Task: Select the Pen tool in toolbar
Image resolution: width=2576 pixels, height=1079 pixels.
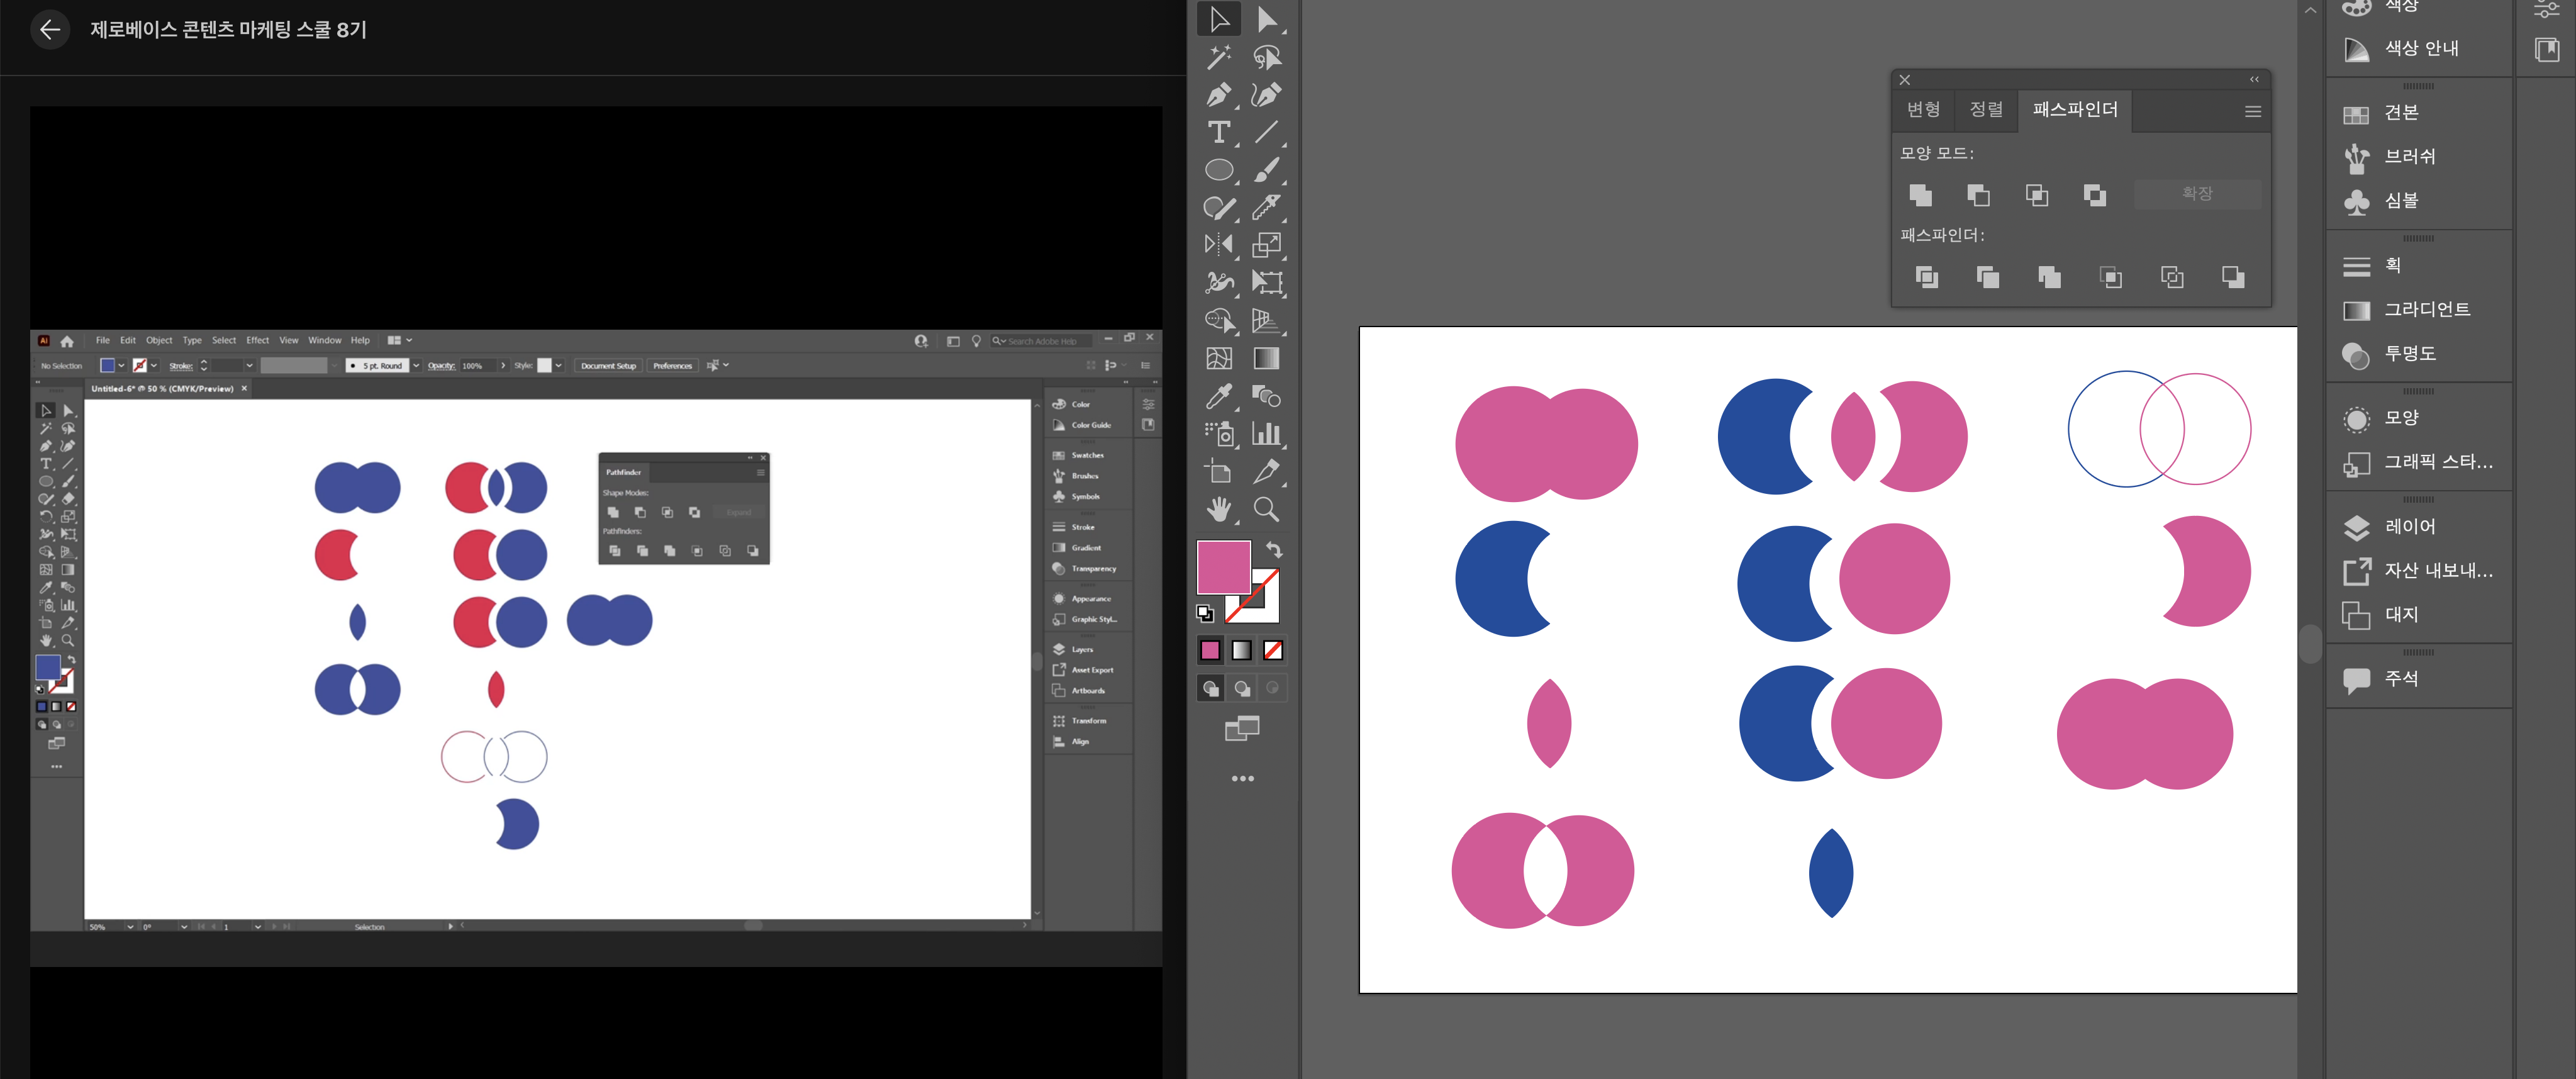Action: [1218, 95]
